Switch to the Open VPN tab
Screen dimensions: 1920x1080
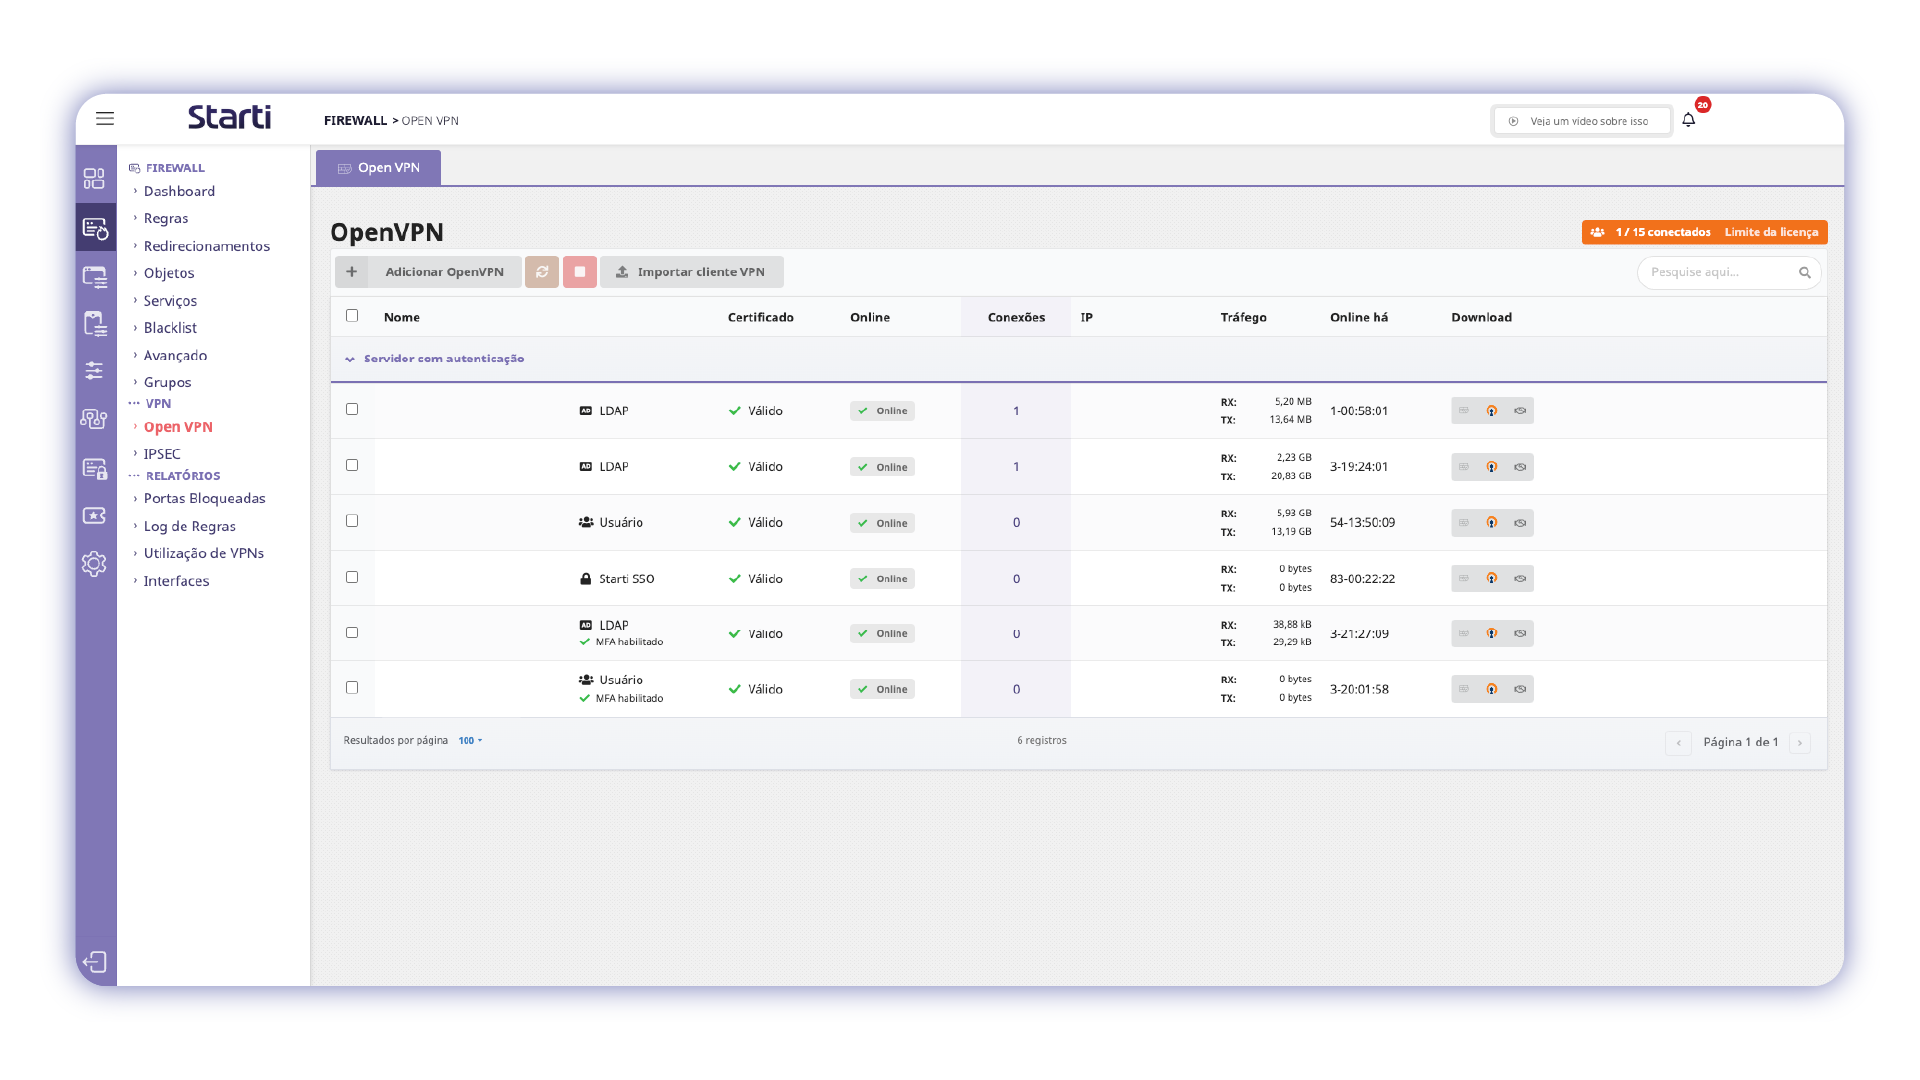pyautogui.click(x=379, y=168)
